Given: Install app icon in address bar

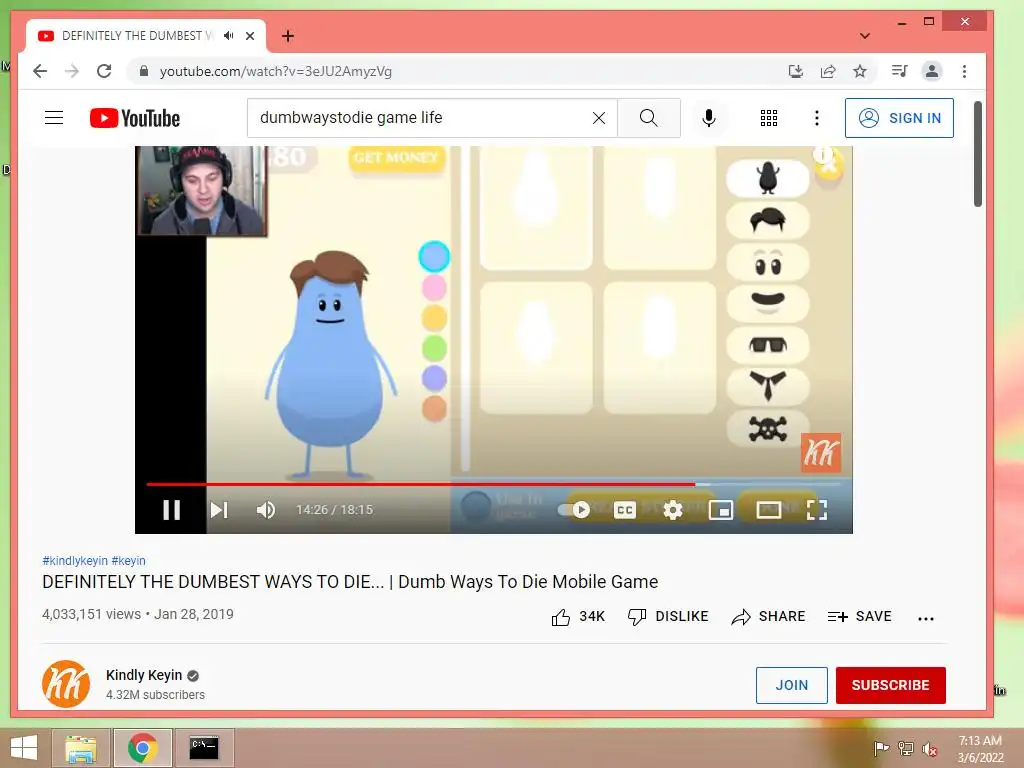Looking at the screenshot, I should (x=795, y=71).
